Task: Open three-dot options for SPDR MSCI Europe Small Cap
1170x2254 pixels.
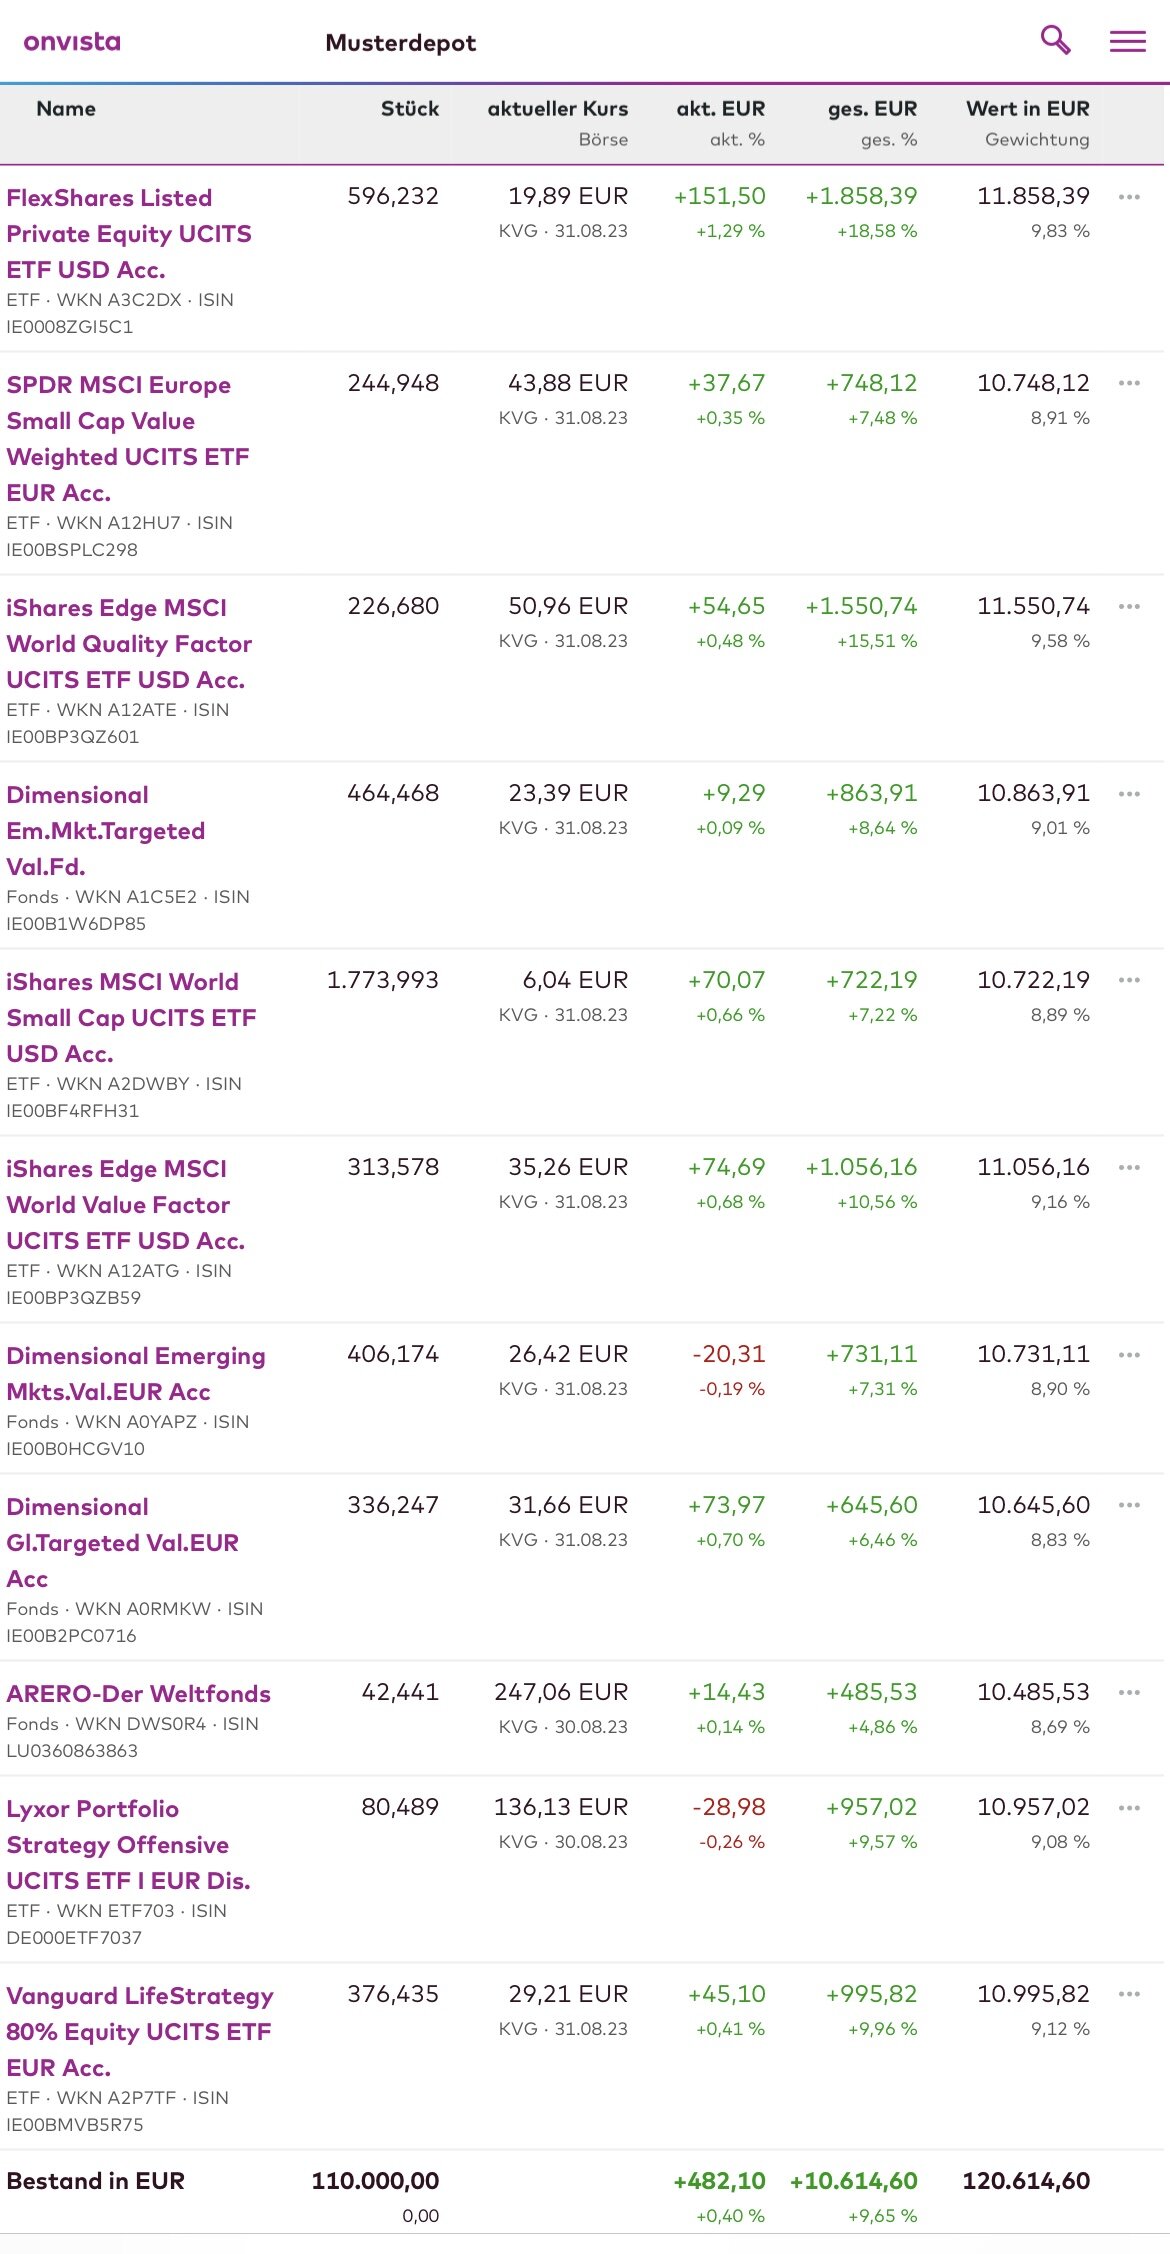Action: coord(1129,384)
